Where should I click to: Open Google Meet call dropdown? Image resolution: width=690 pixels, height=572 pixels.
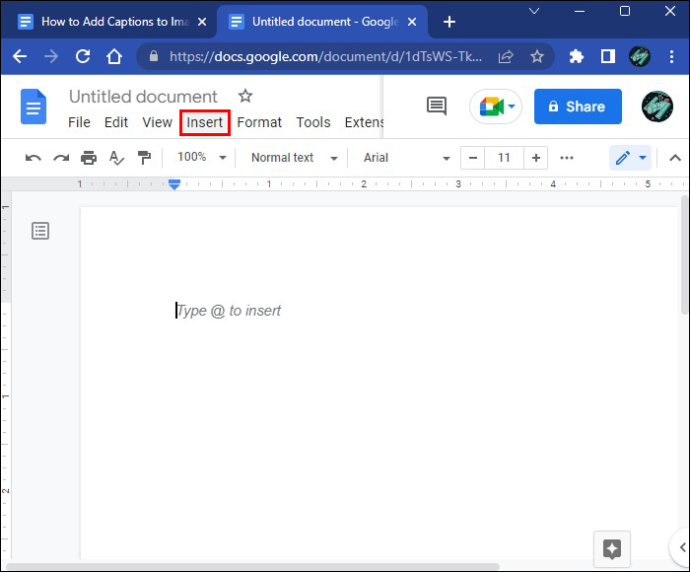(496, 106)
